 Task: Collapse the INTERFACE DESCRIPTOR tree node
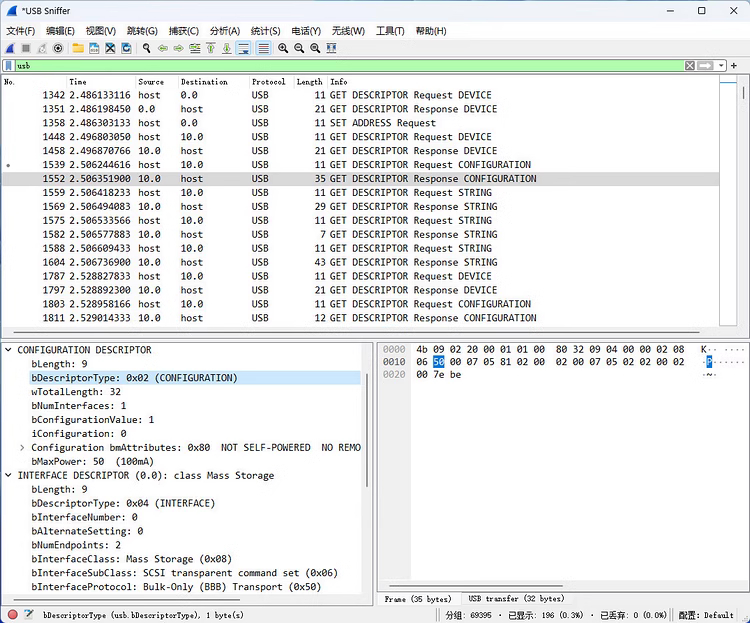(x=9, y=476)
